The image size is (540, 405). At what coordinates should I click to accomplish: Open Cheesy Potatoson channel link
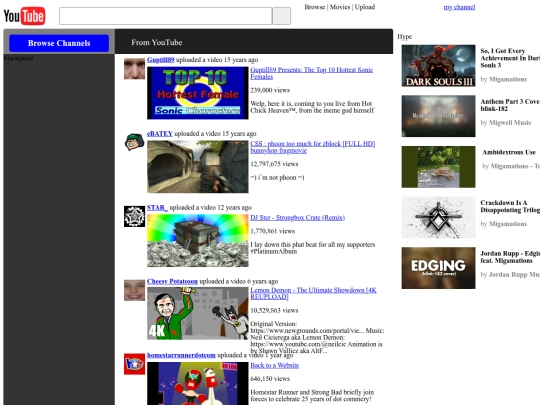(172, 281)
